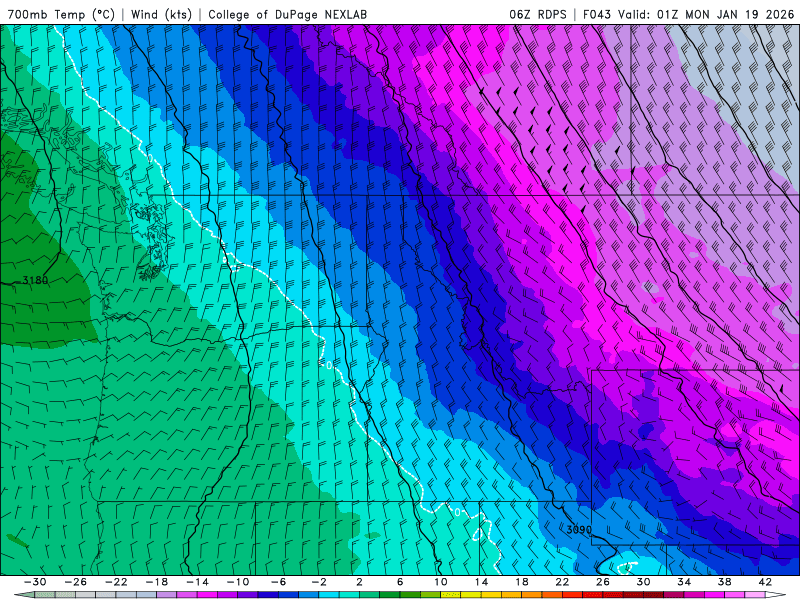Click the yellow dotted swatch on color bar
800x600 pixels.
(451, 595)
